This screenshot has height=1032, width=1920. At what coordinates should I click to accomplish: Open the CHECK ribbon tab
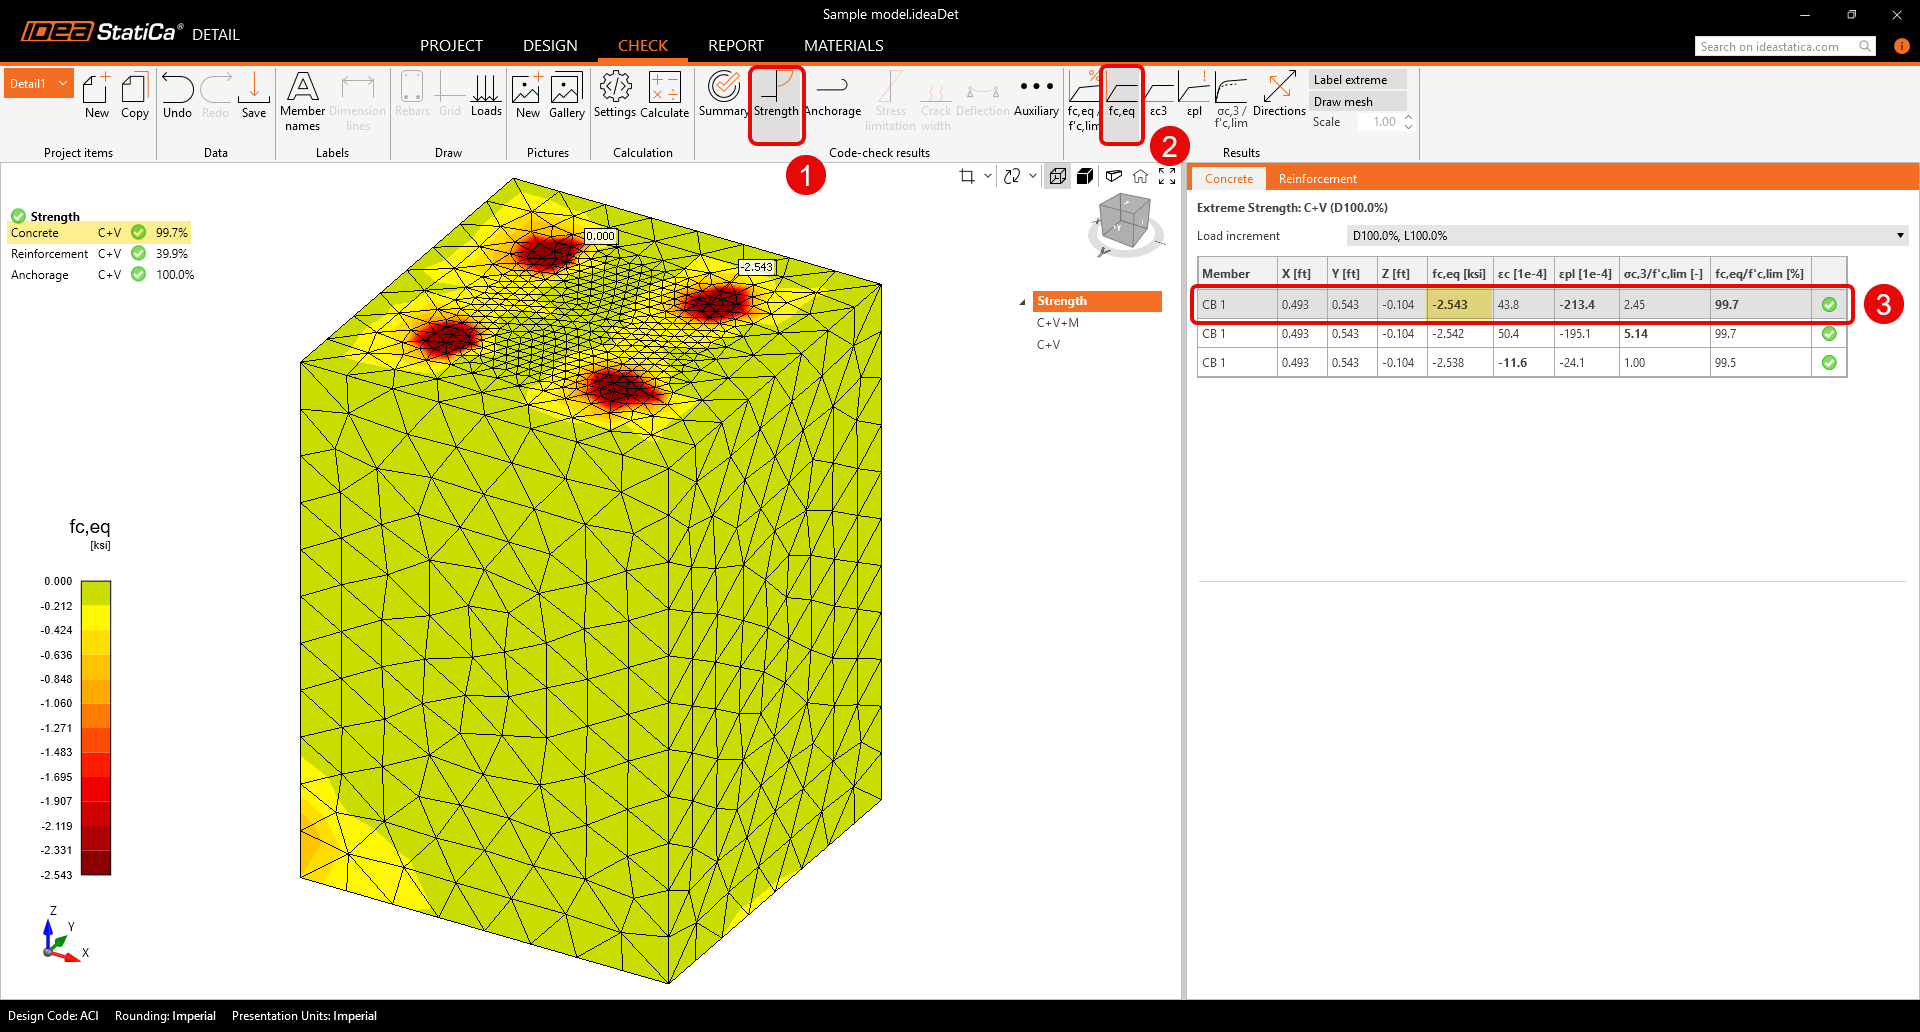(643, 46)
